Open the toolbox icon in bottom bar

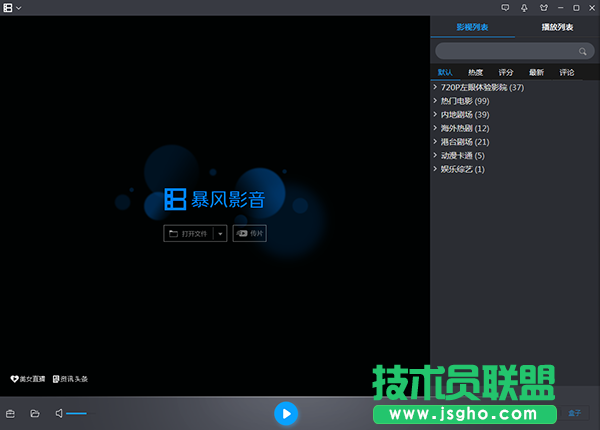point(11,413)
